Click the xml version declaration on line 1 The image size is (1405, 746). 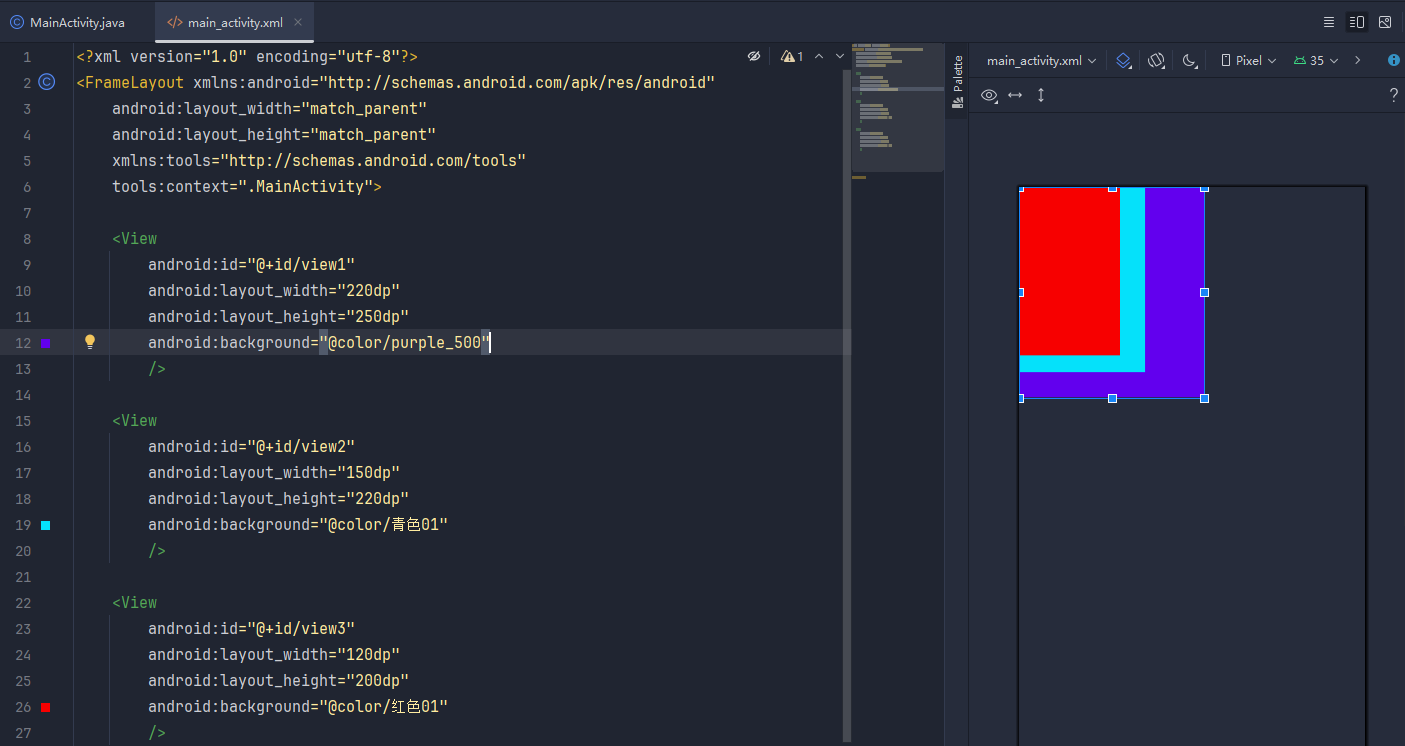(x=247, y=57)
